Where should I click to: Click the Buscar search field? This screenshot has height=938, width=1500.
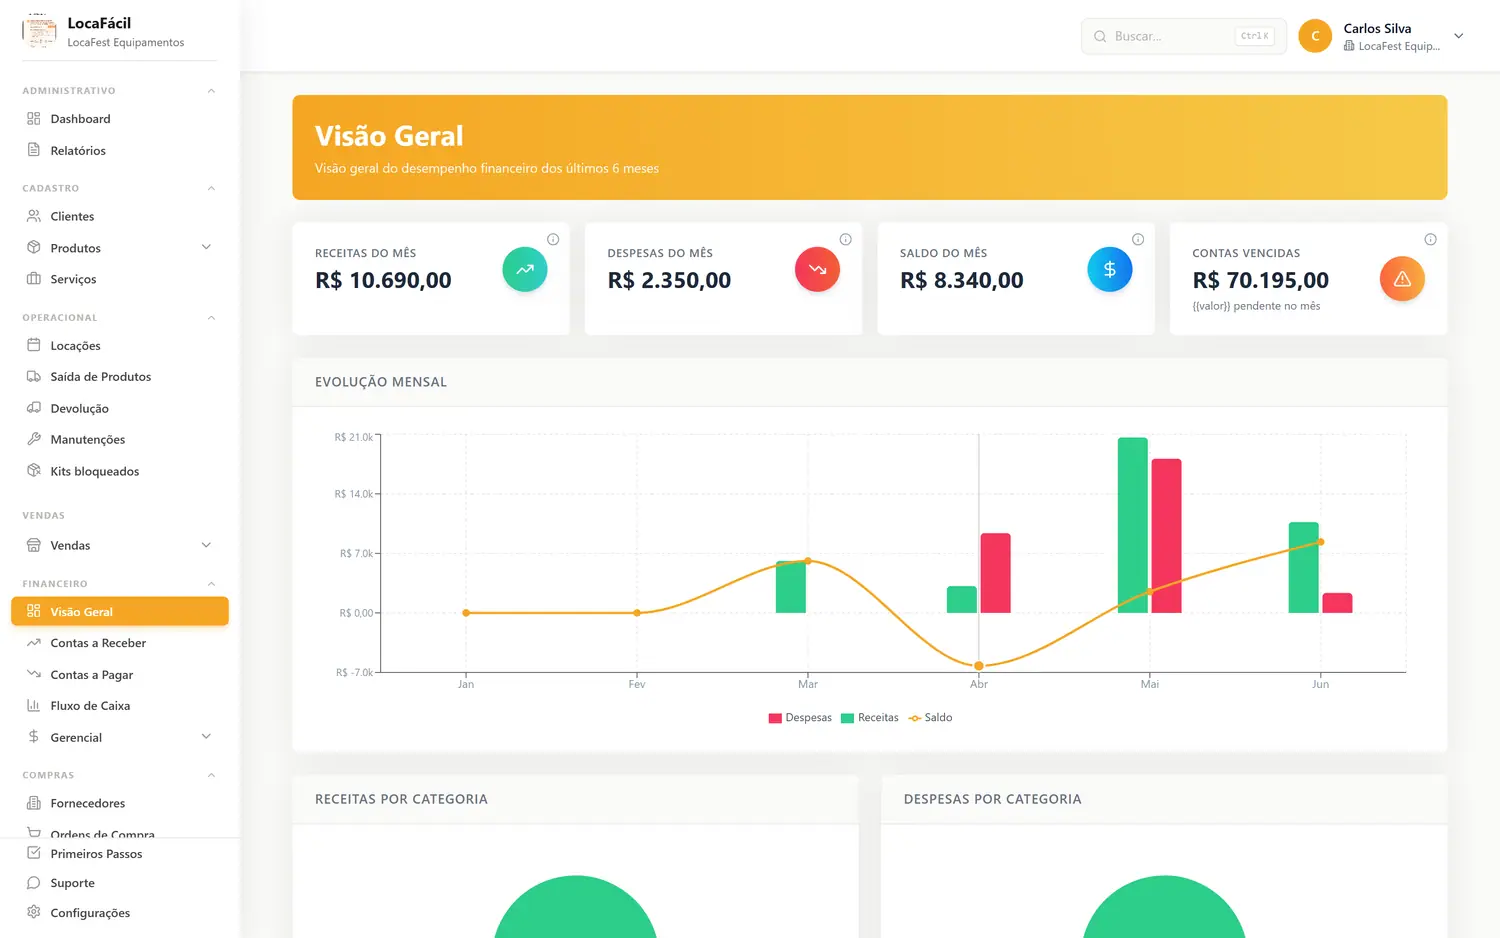pyautogui.click(x=1183, y=36)
